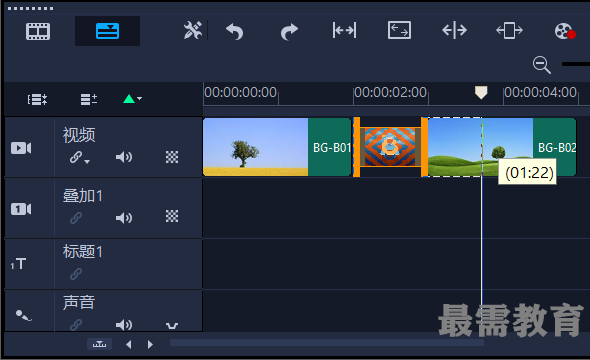Mute the 叠加1 overlay track
The width and height of the screenshot is (590, 360).
tap(124, 218)
